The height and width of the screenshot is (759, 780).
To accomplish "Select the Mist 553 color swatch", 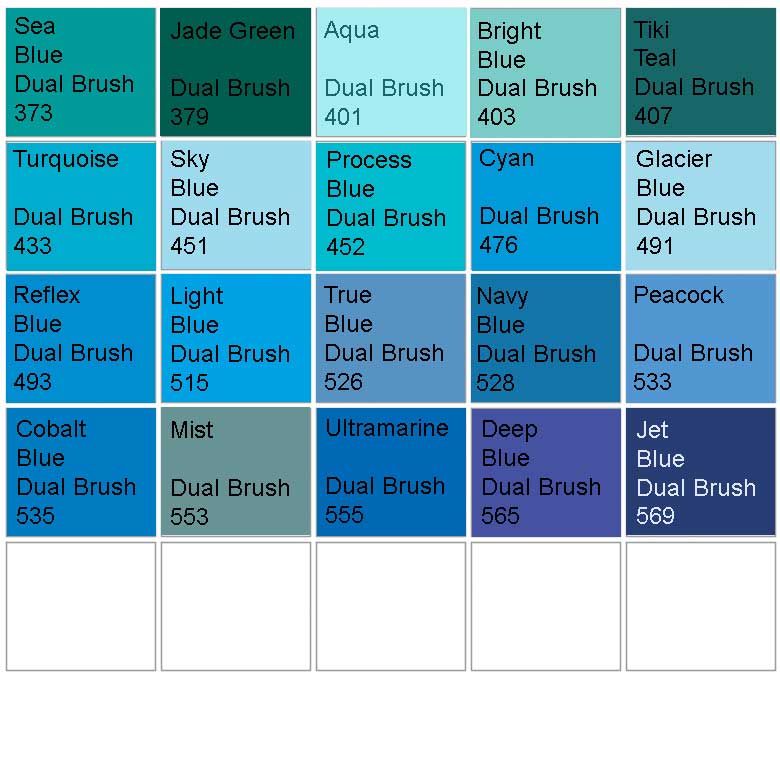I will (236, 472).
